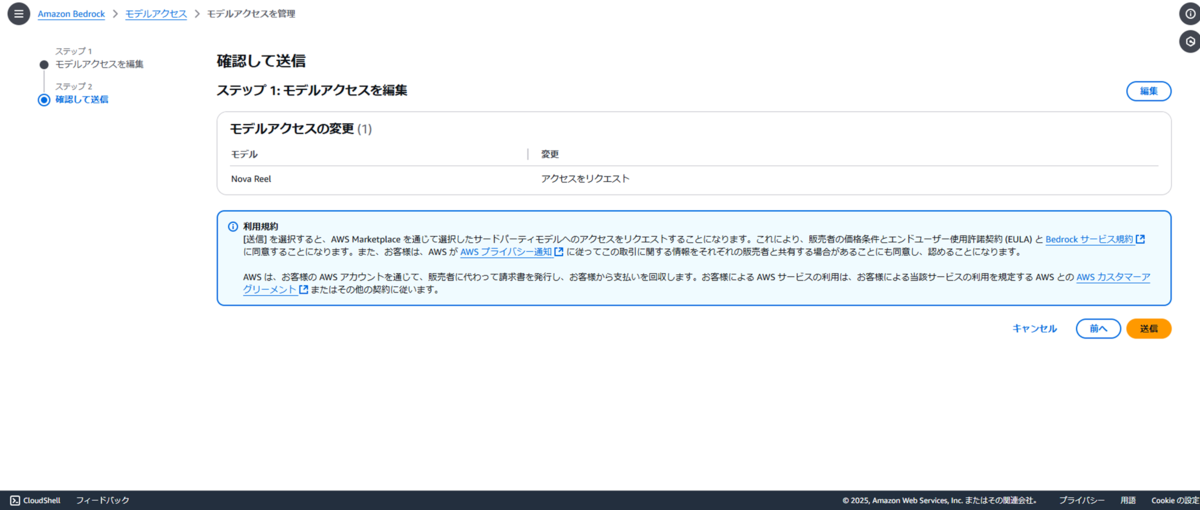1200x510 pixels.
Task: Click the 利用規約 info icon
Action: pyautogui.click(x=233, y=226)
